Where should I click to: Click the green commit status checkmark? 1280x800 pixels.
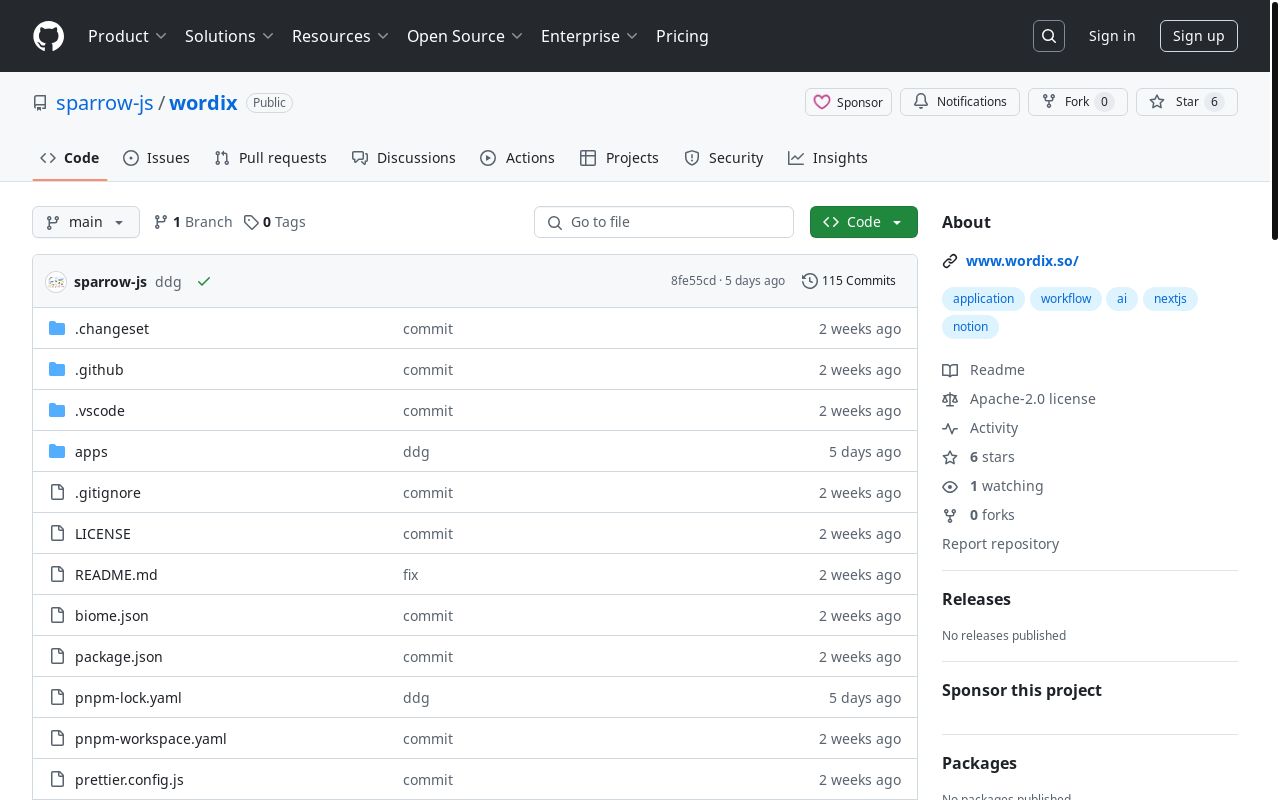coord(204,282)
